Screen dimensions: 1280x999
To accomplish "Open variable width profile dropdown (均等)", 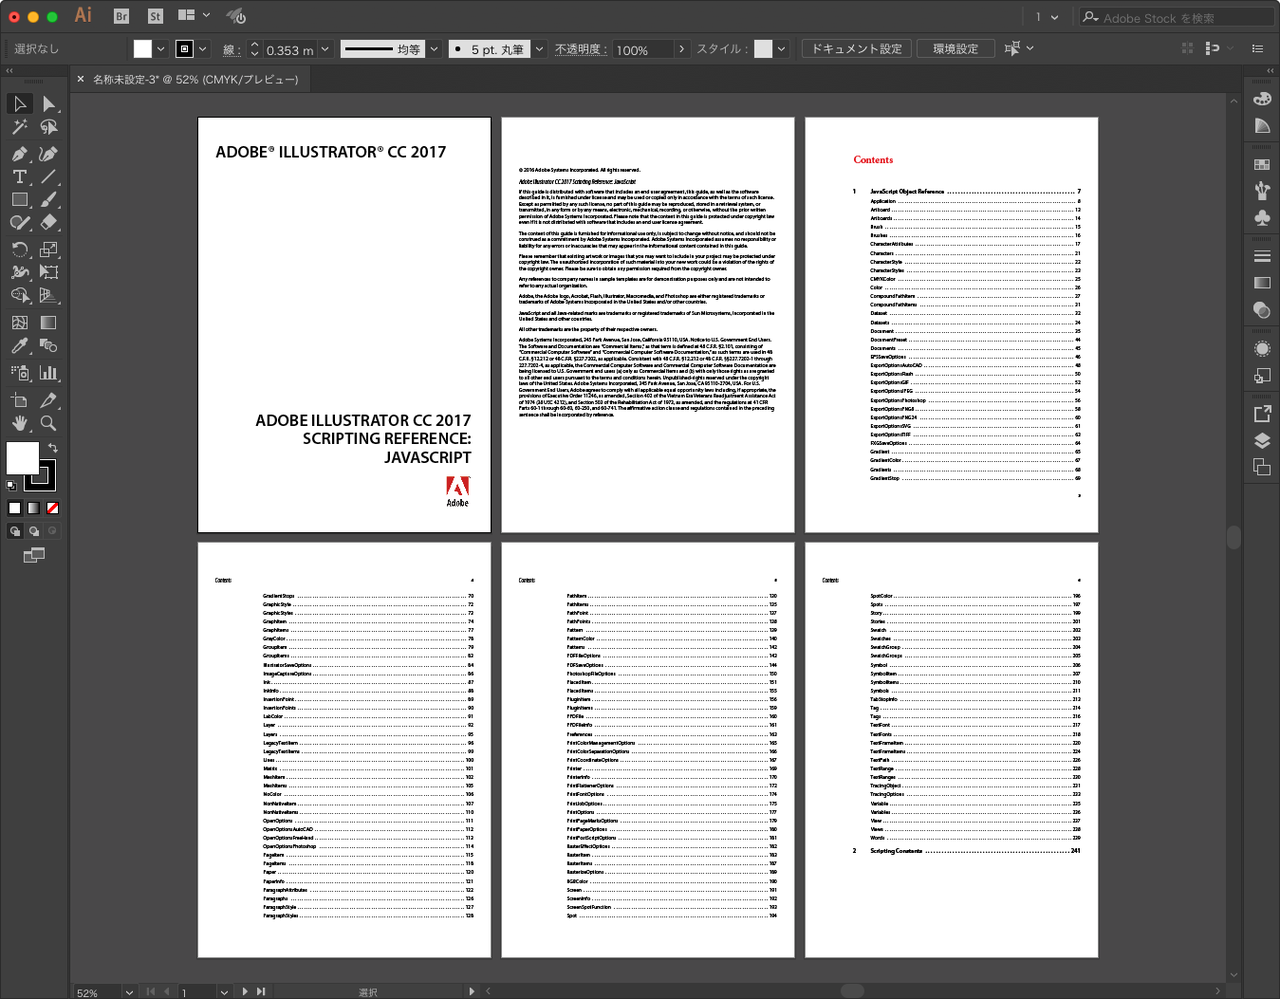I will pyautogui.click(x=434, y=49).
